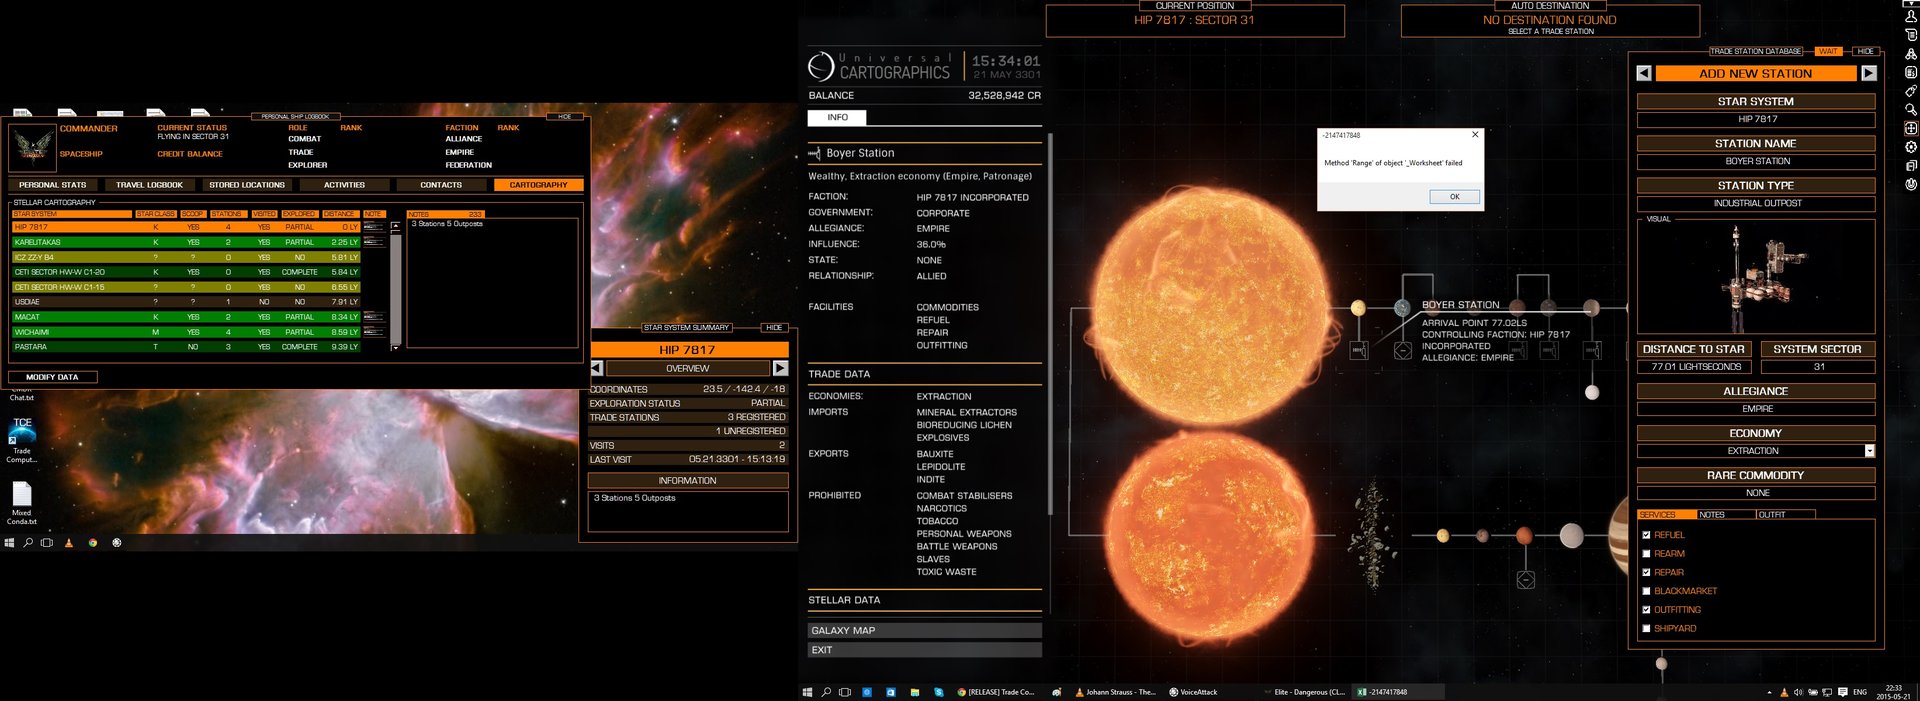Uncheck the REFUEL service checkbox
Image resolution: width=1920 pixels, height=701 pixels.
(1646, 535)
